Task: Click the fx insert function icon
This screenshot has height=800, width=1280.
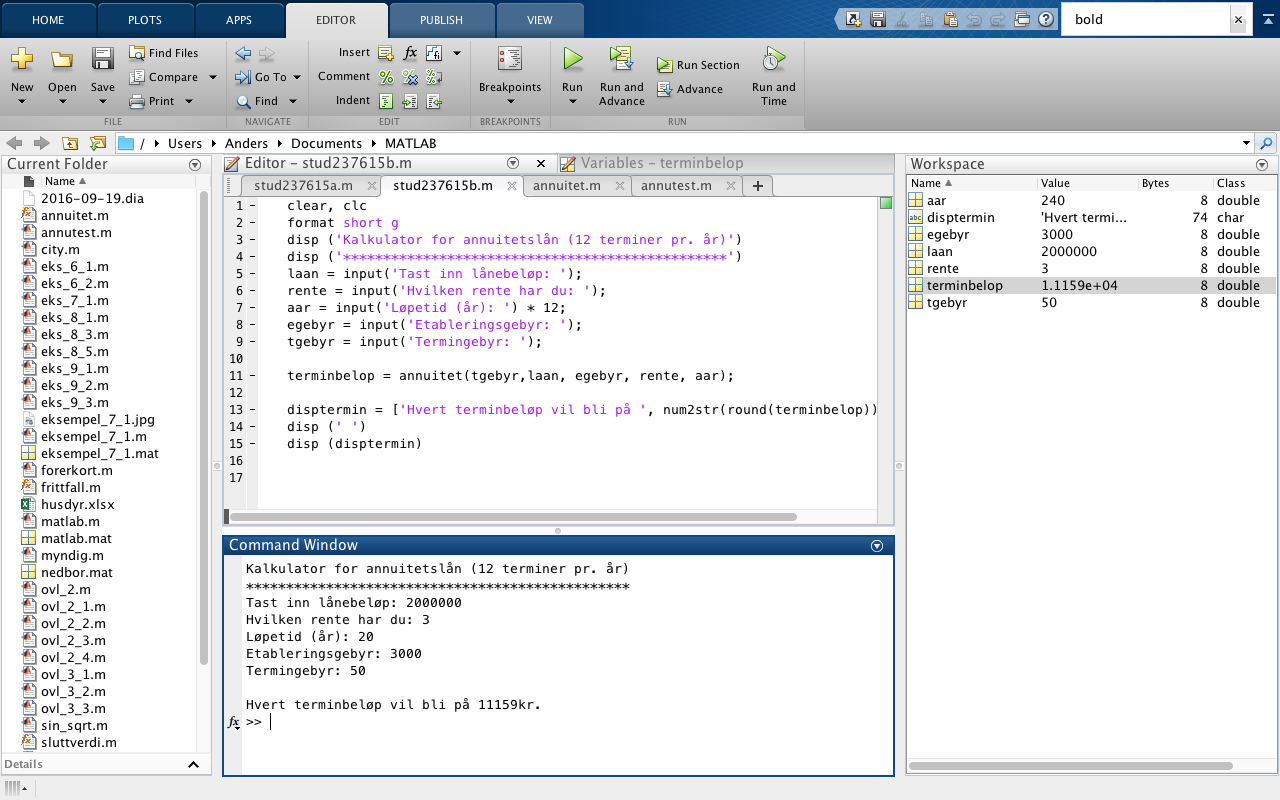Action: (x=410, y=53)
